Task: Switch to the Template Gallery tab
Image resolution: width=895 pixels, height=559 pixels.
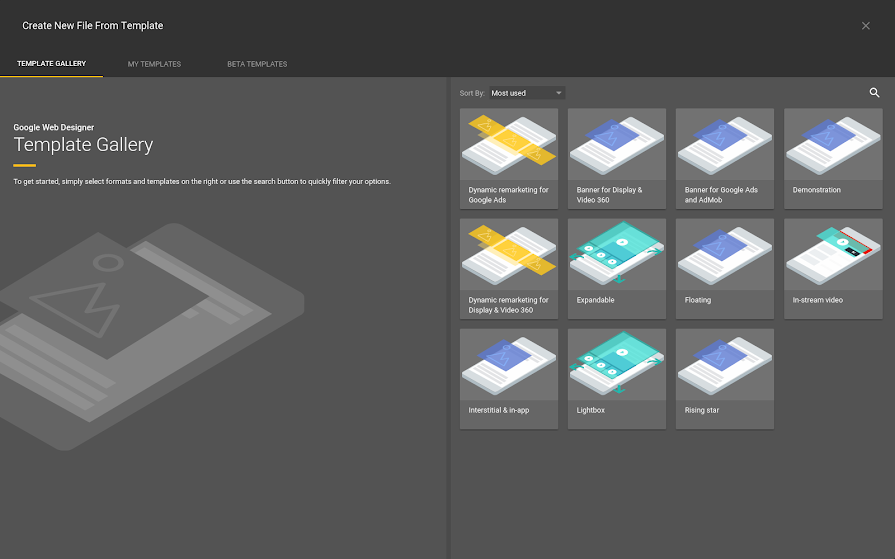Action: click(x=51, y=63)
